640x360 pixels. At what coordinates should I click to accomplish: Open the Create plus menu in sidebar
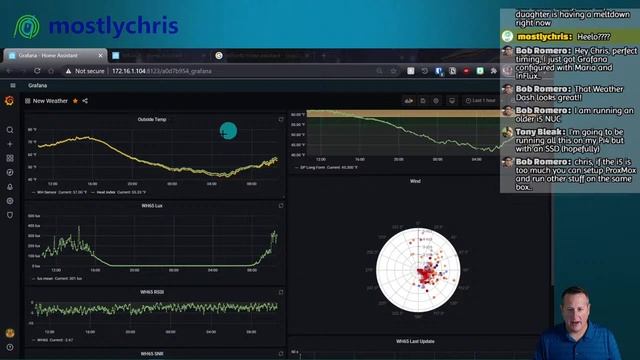(x=10, y=144)
